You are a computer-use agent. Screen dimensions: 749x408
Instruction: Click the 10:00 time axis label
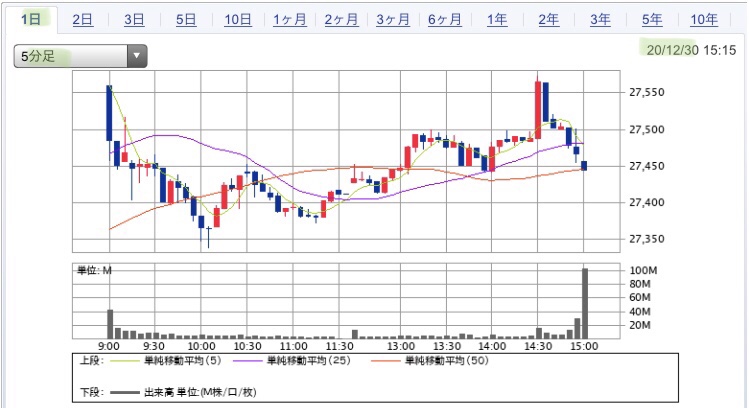point(201,346)
